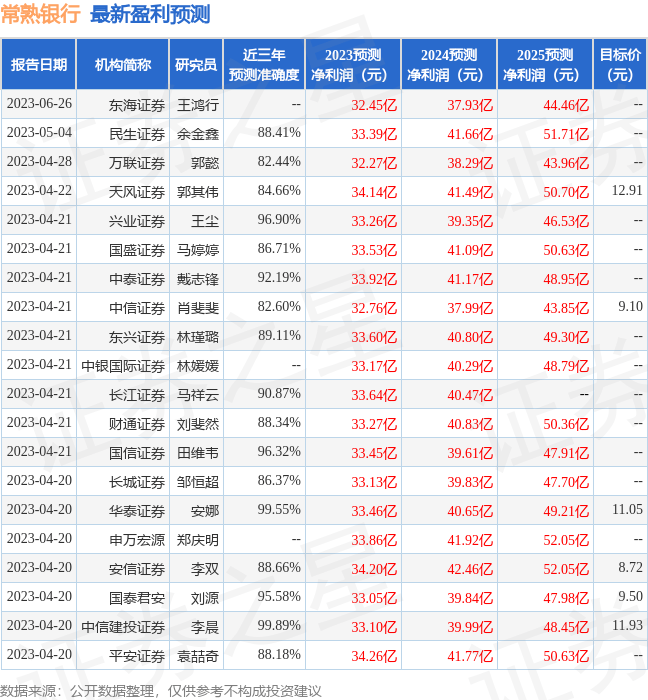648x700 pixels.
Task: Click 中银国际证券 institution cell
Action: click(123, 367)
